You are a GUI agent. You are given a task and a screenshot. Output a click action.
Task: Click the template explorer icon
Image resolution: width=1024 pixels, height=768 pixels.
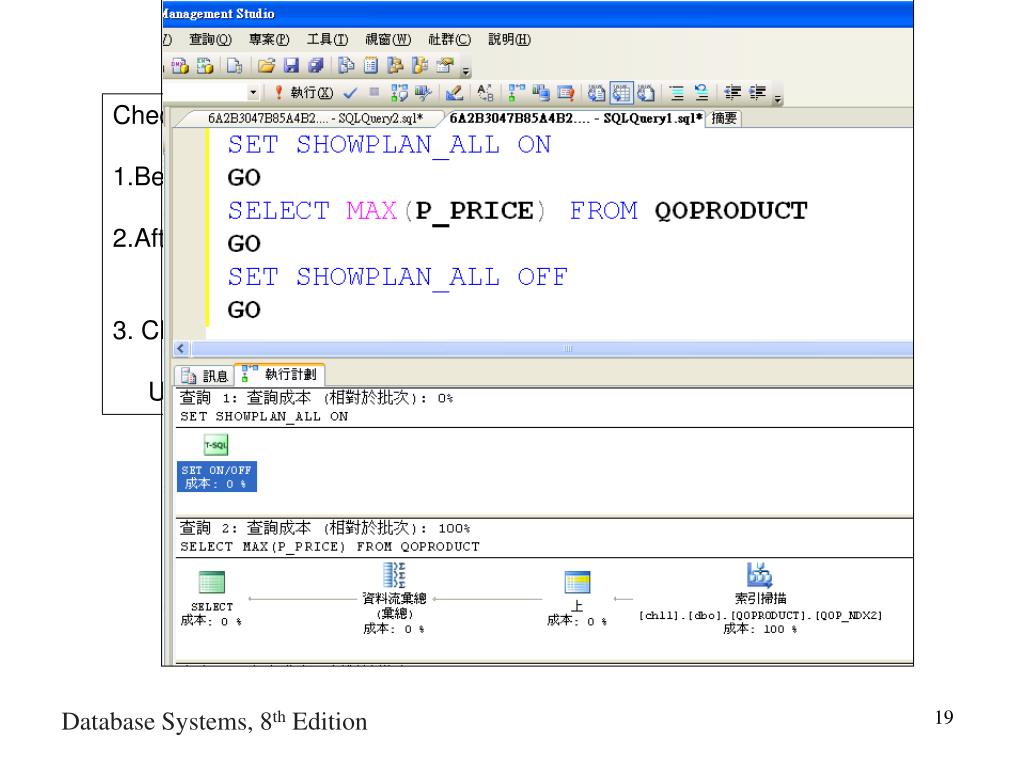pos(421,66)
